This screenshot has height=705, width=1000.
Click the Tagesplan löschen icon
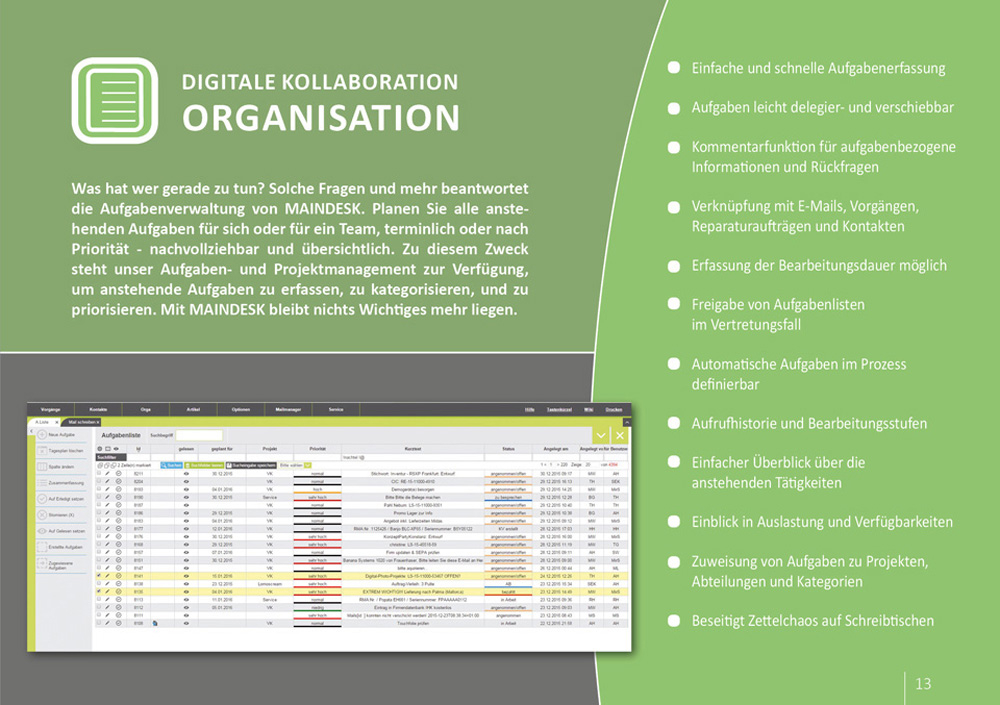42,450
